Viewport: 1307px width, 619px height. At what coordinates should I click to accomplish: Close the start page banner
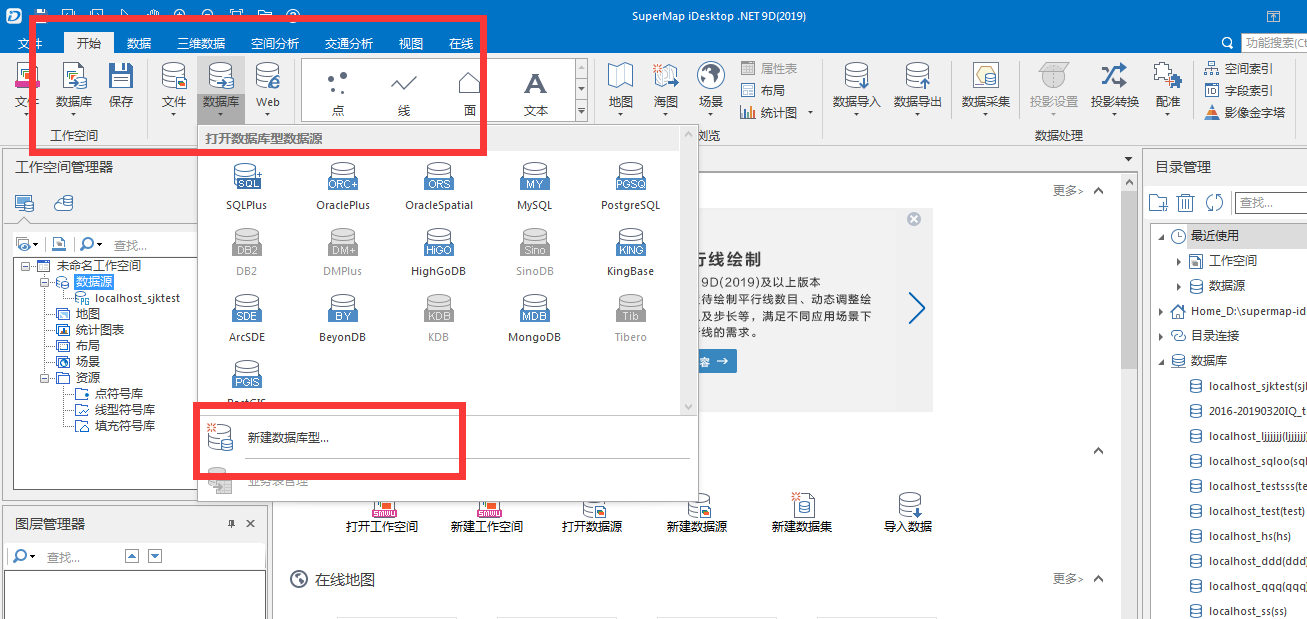click(913, 219)
